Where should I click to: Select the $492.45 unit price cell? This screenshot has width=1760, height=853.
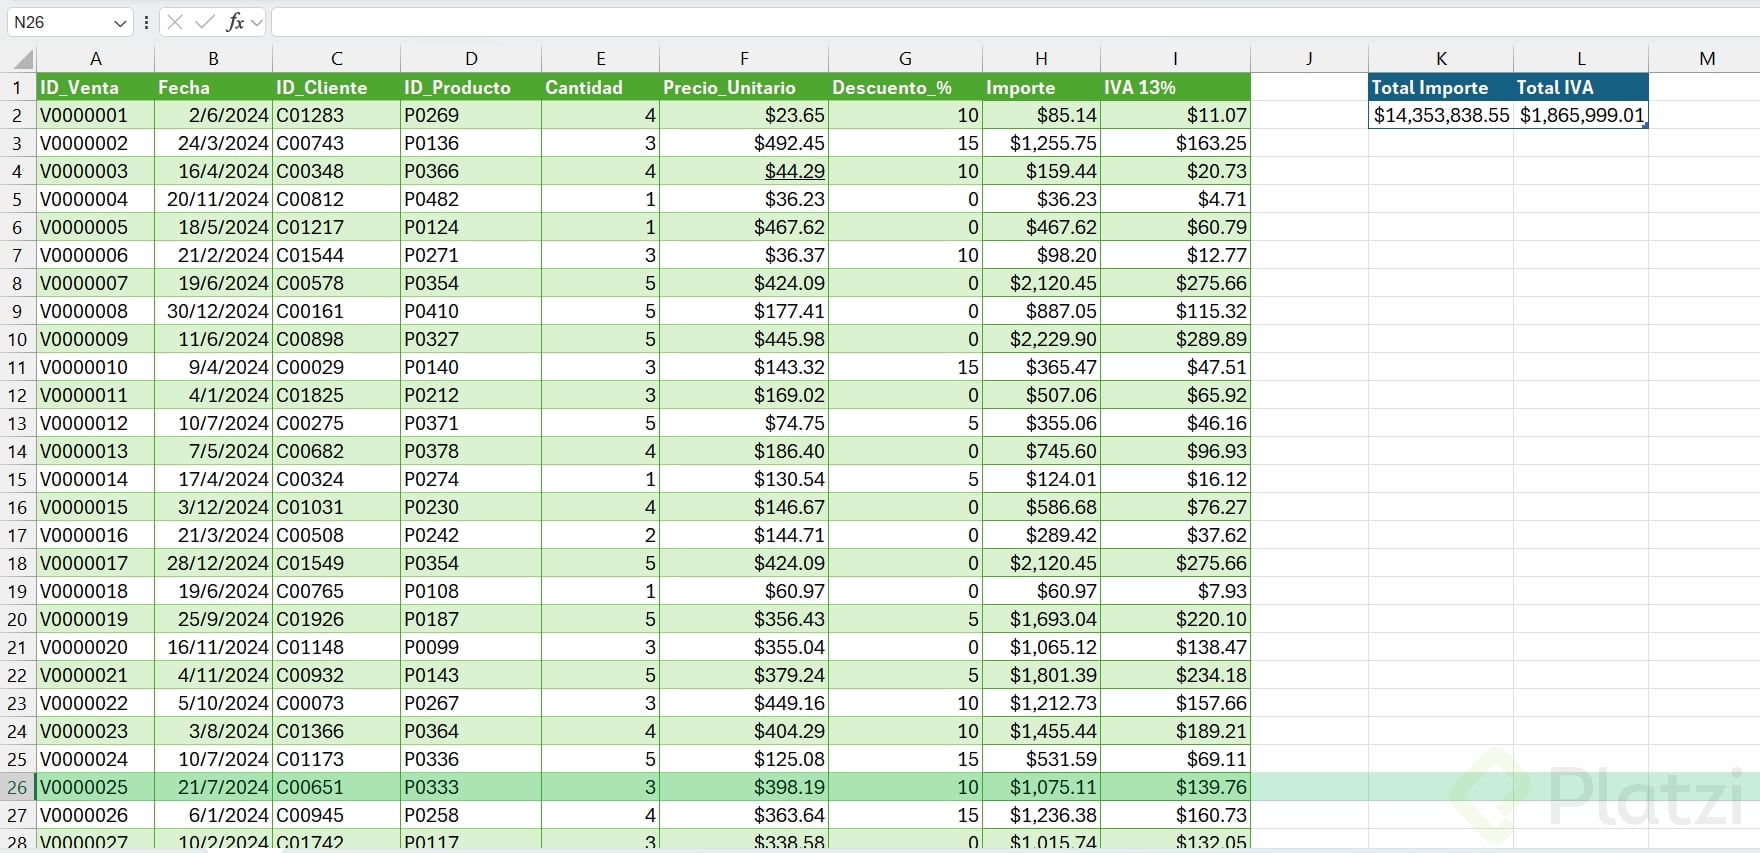pos(744,144)
